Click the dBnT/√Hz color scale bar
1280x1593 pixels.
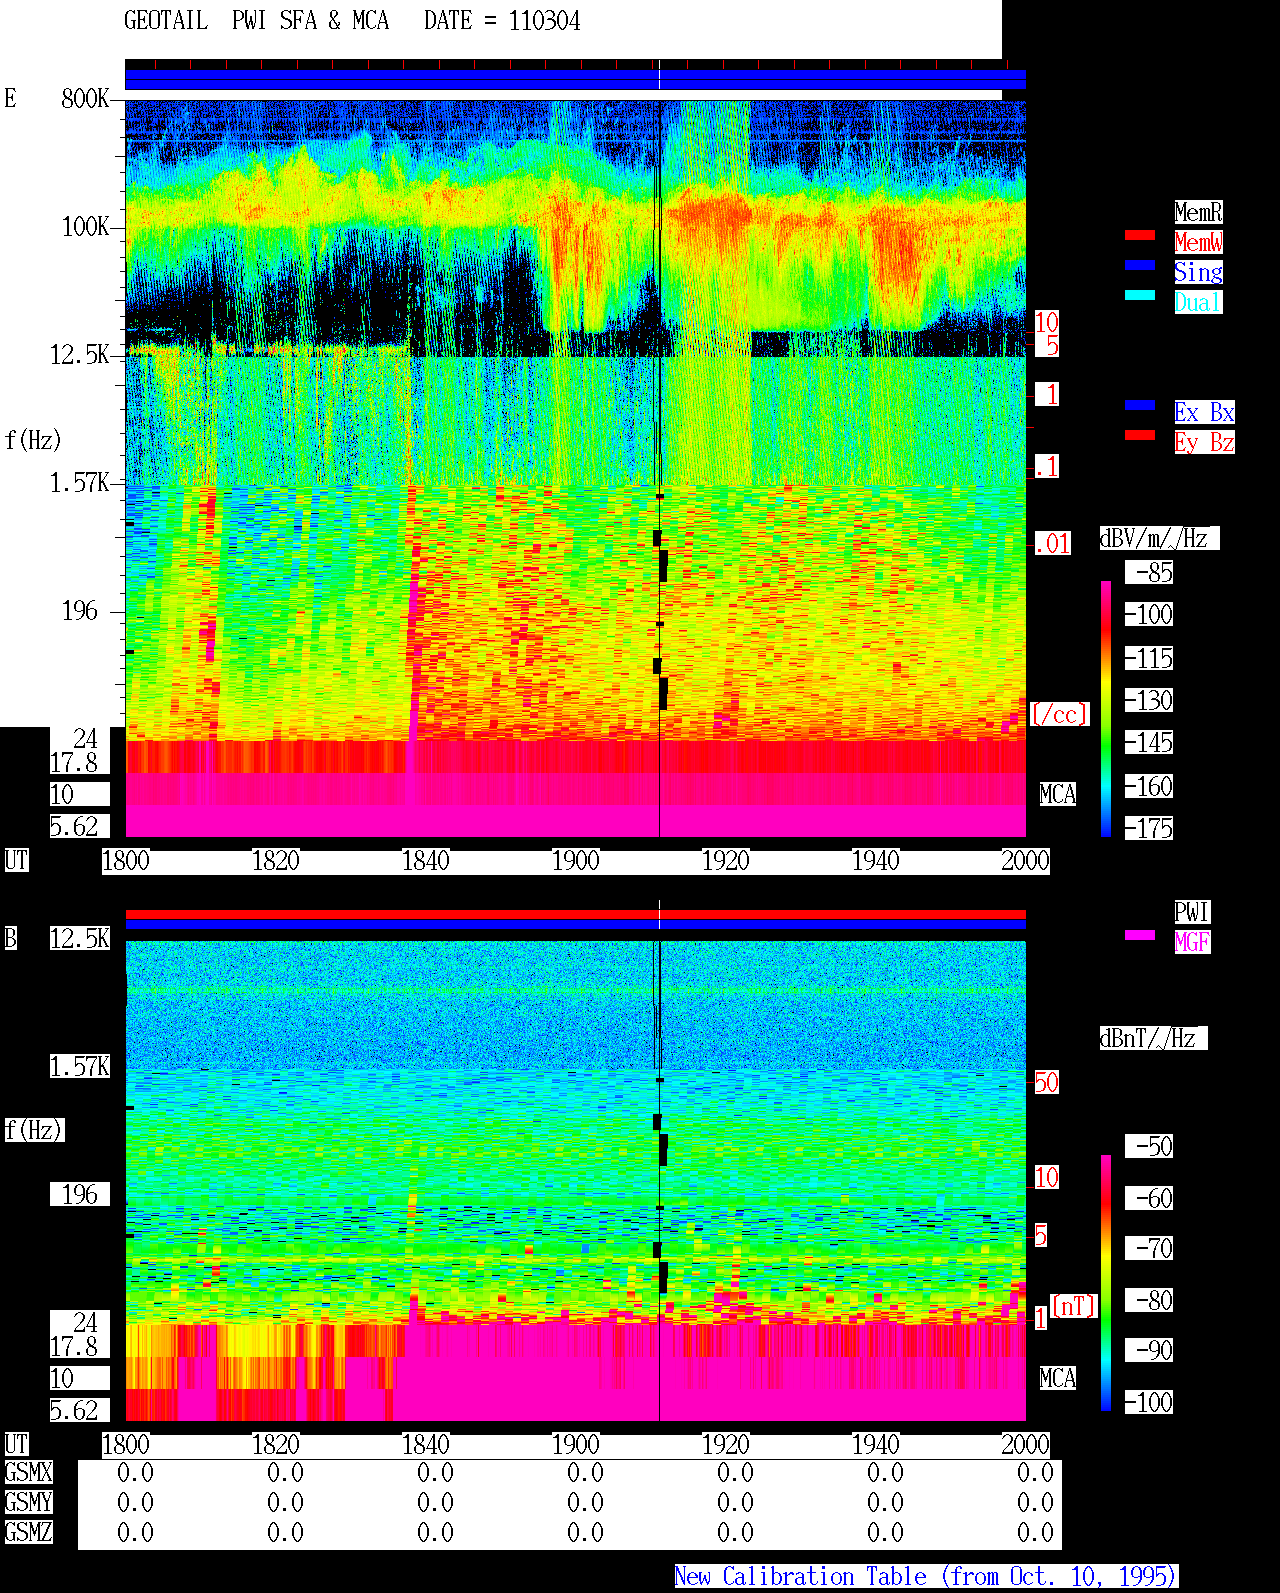click(x=1106, y=1283)
